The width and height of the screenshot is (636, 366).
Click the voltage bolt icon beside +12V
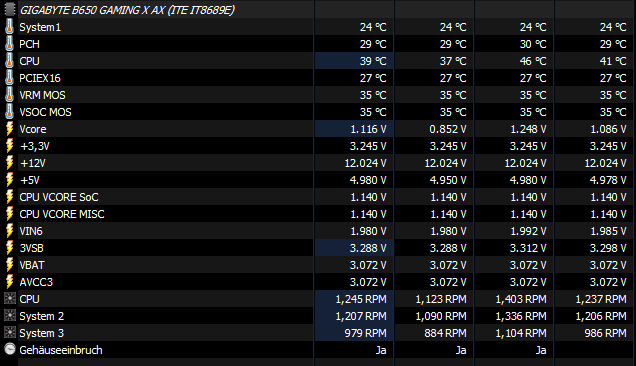click(9, 163)
